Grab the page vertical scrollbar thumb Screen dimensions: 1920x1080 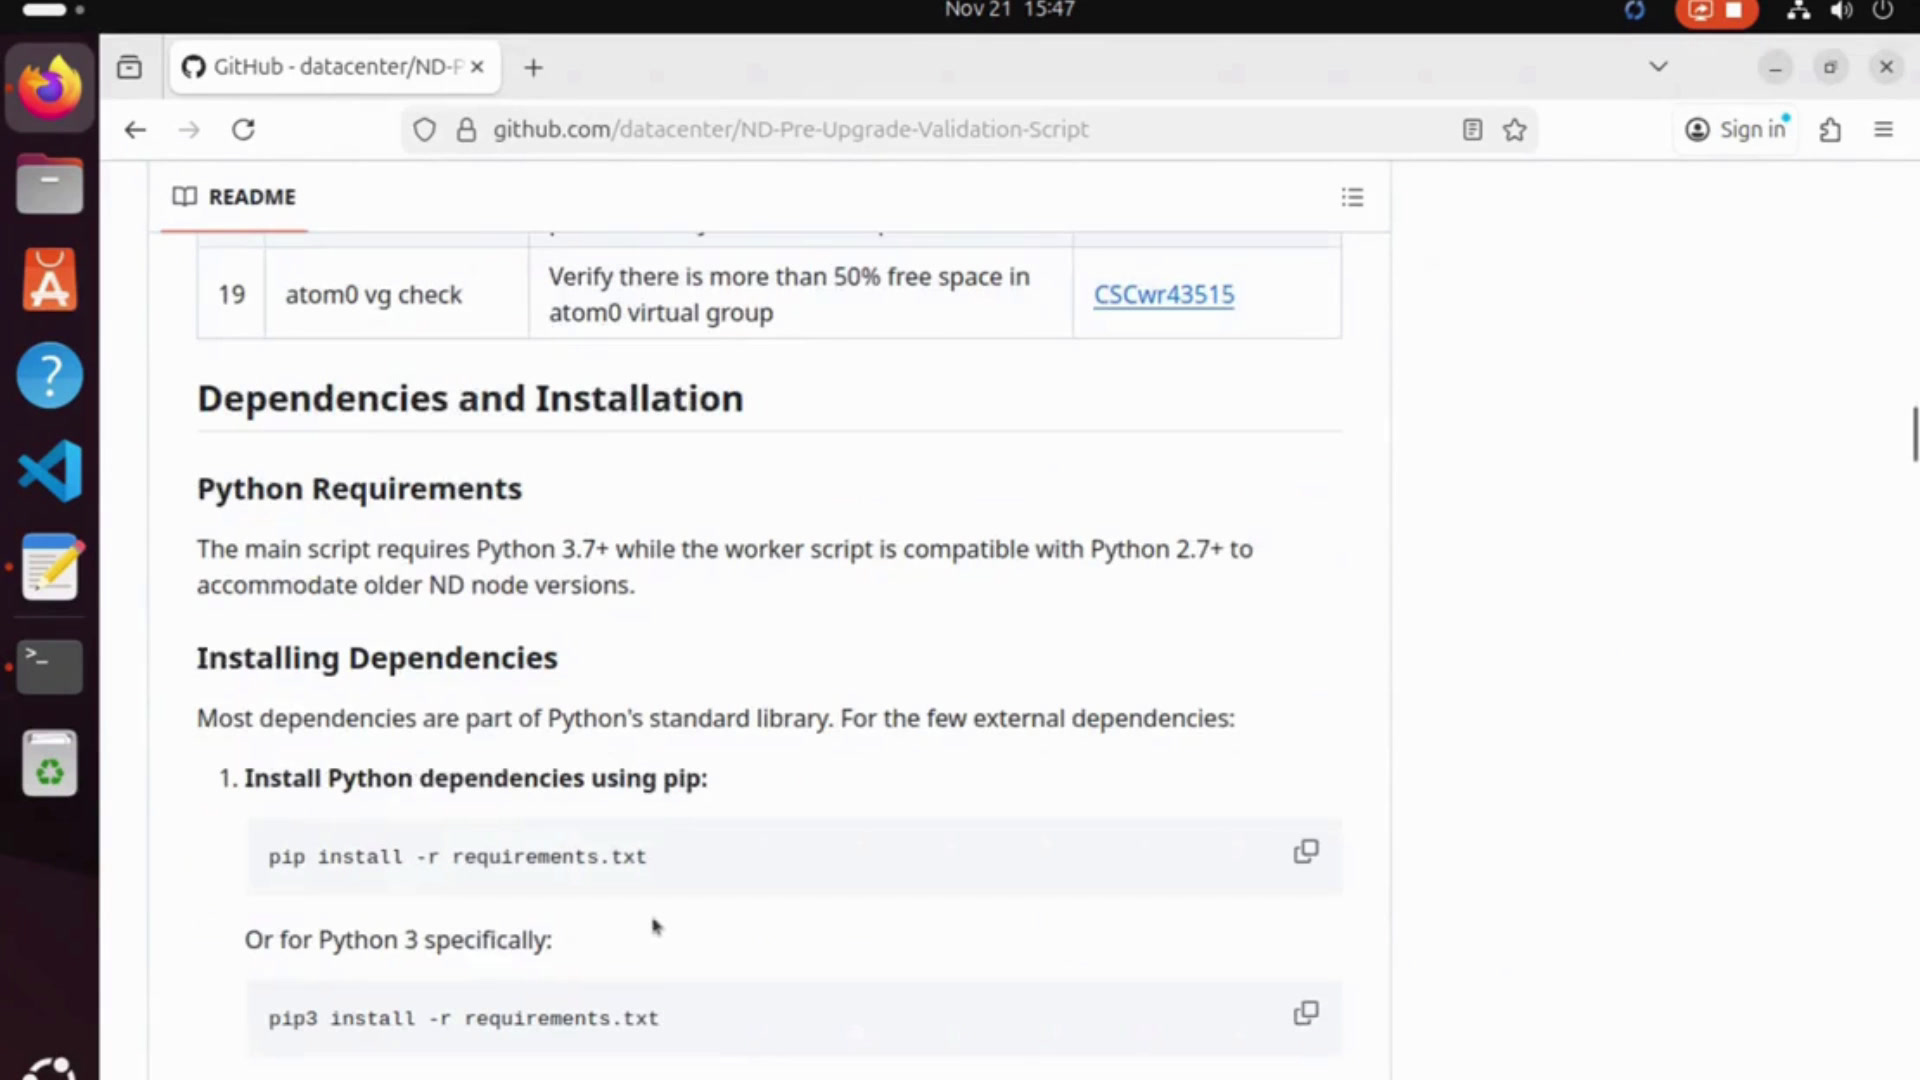tap(1915, 433)
